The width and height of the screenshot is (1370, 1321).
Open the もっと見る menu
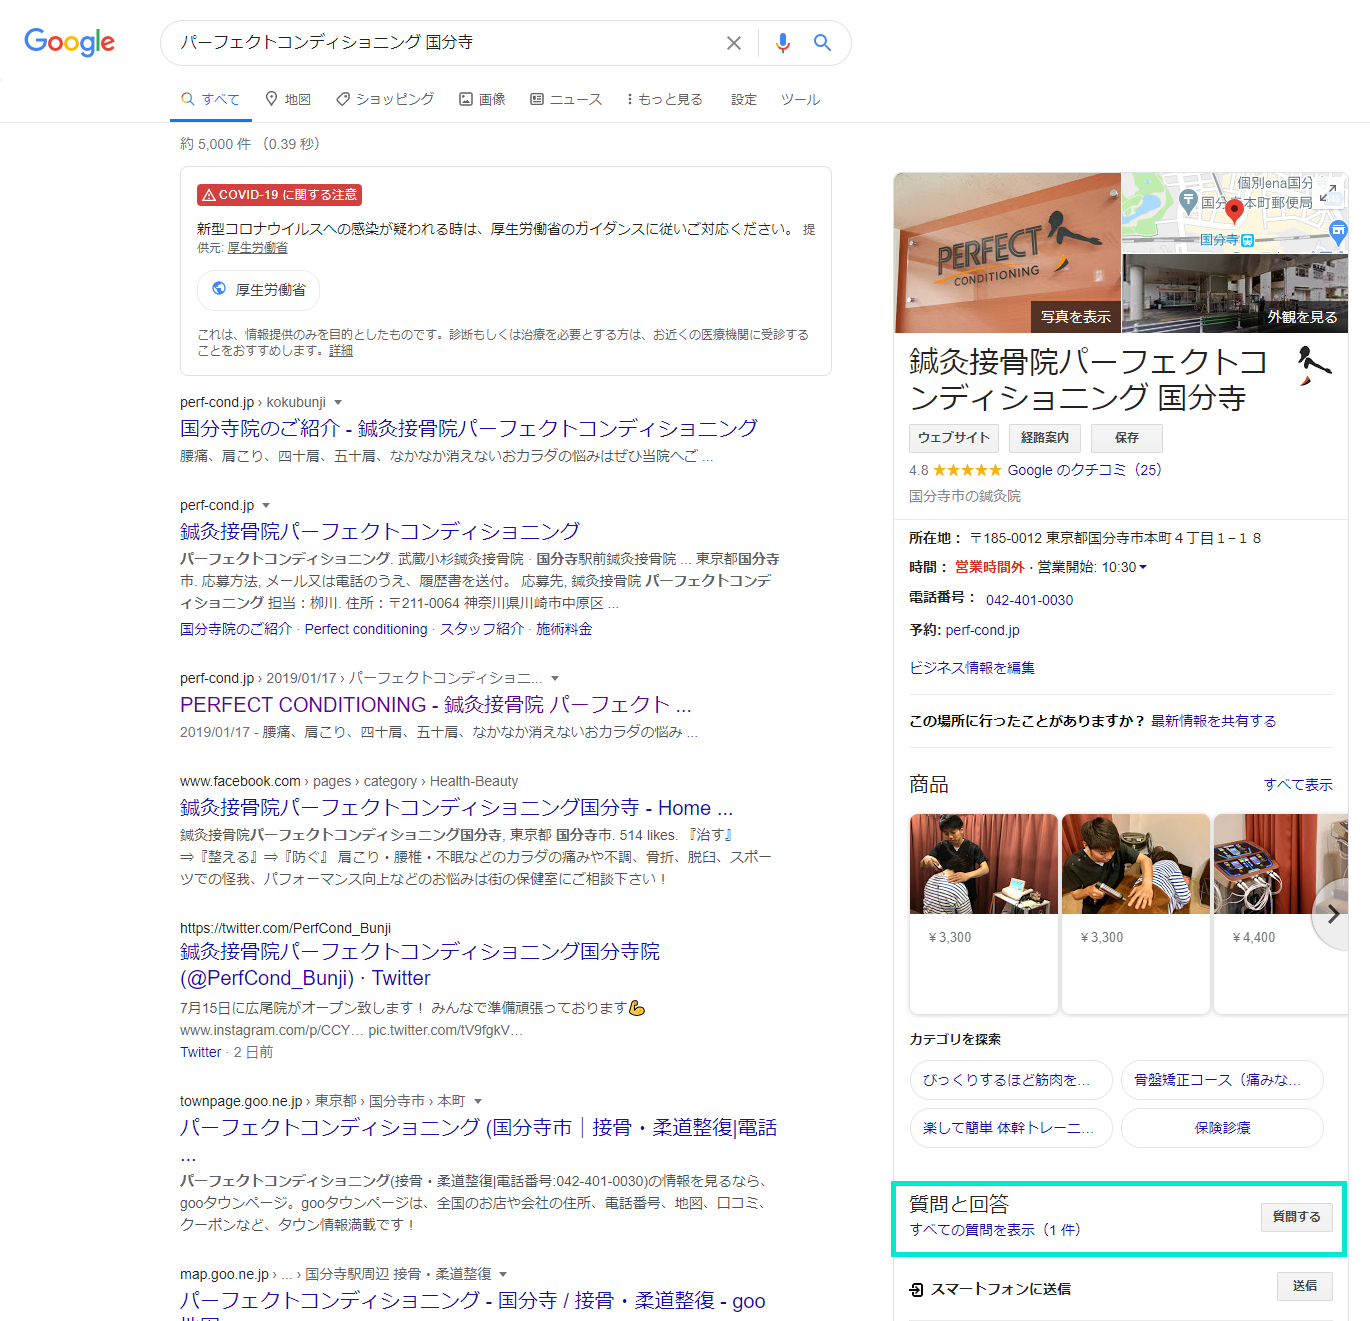point(665,99)
